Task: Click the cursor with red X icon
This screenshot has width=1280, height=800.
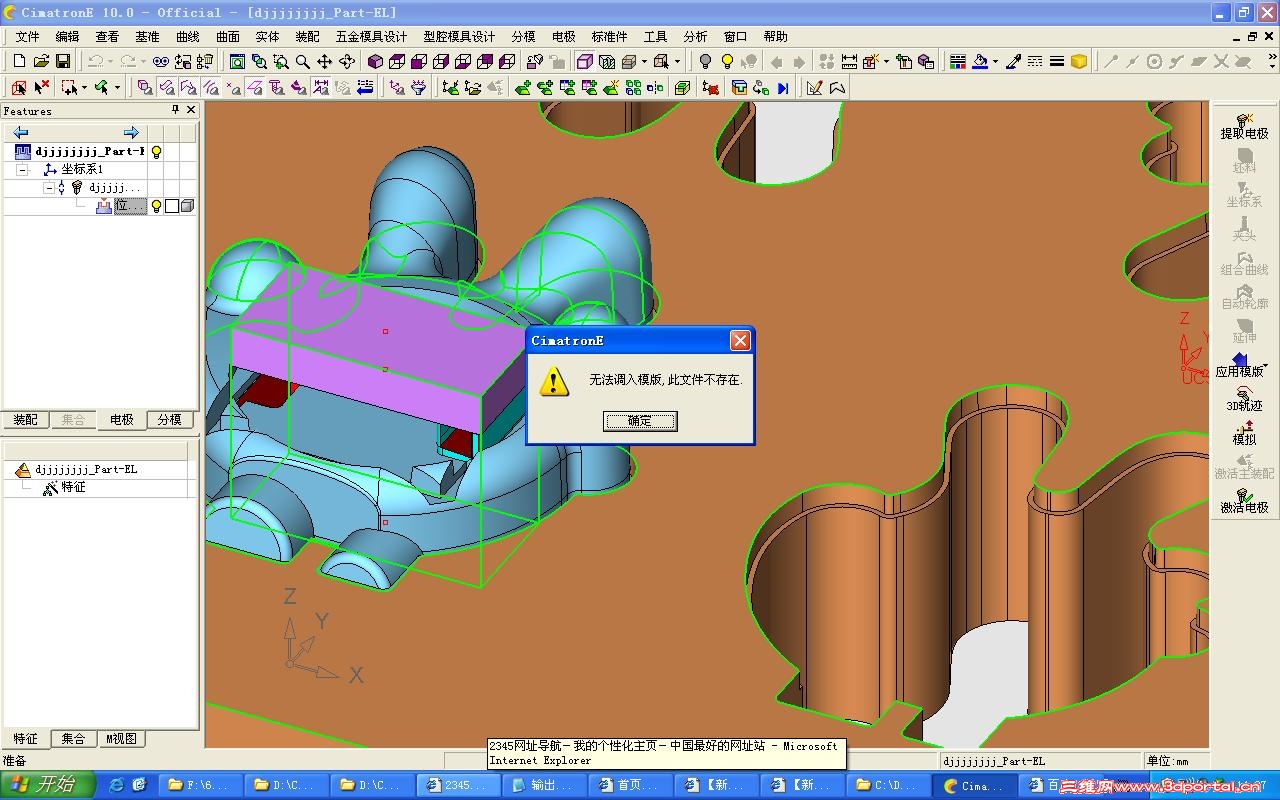Action: pos(41,88)
